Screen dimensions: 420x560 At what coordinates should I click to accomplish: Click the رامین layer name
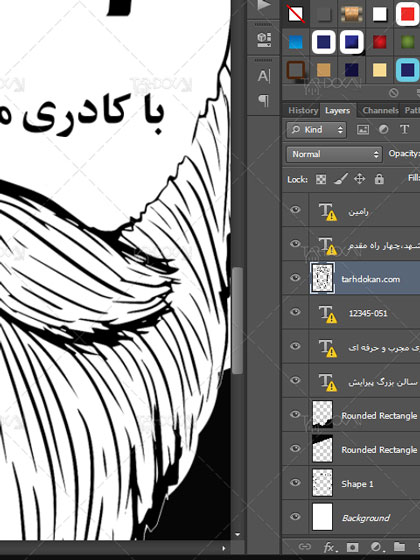click(x=358, y=212)
